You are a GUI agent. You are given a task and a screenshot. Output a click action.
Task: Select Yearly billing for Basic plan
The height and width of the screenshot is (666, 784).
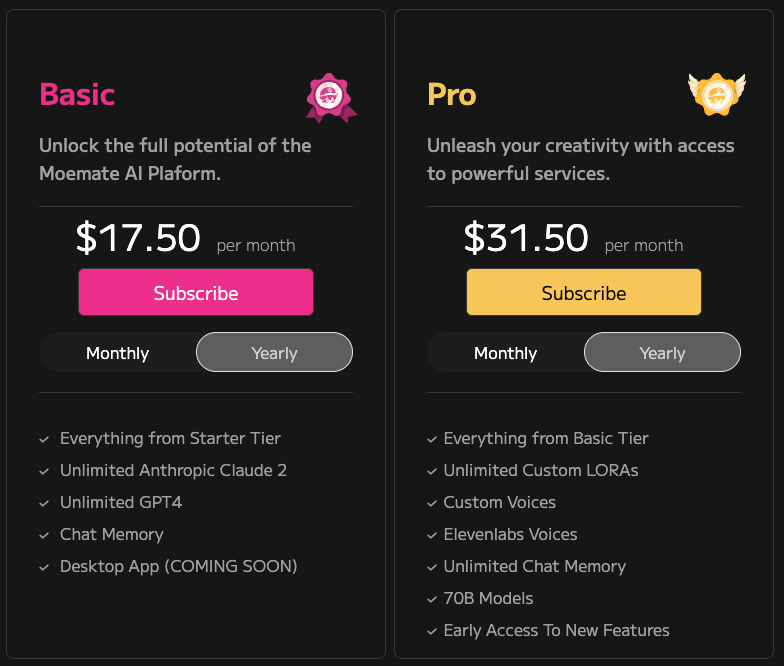point(274,353)
